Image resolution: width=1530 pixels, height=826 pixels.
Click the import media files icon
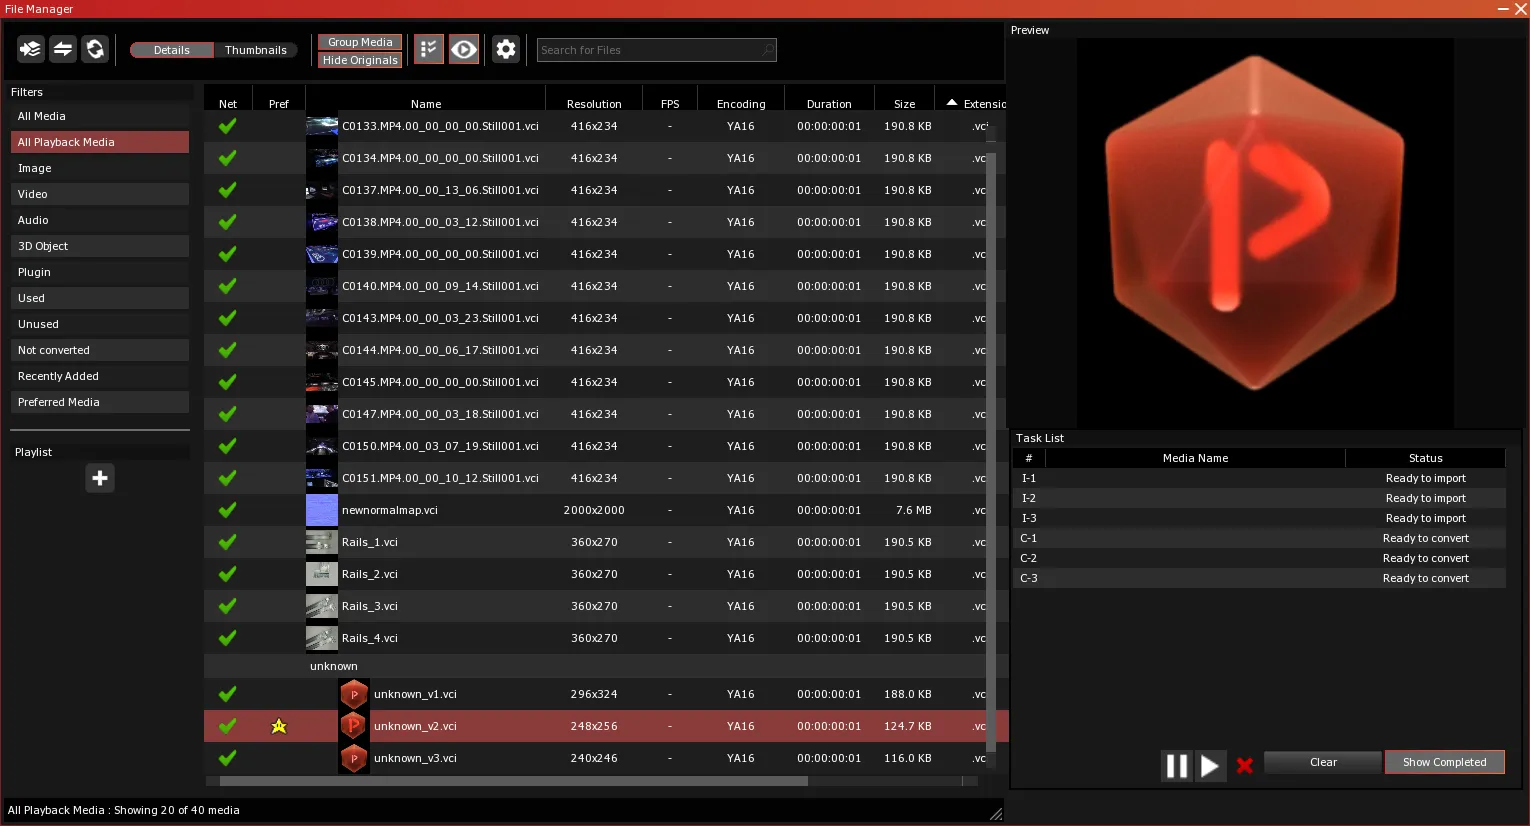coord(31,49)
